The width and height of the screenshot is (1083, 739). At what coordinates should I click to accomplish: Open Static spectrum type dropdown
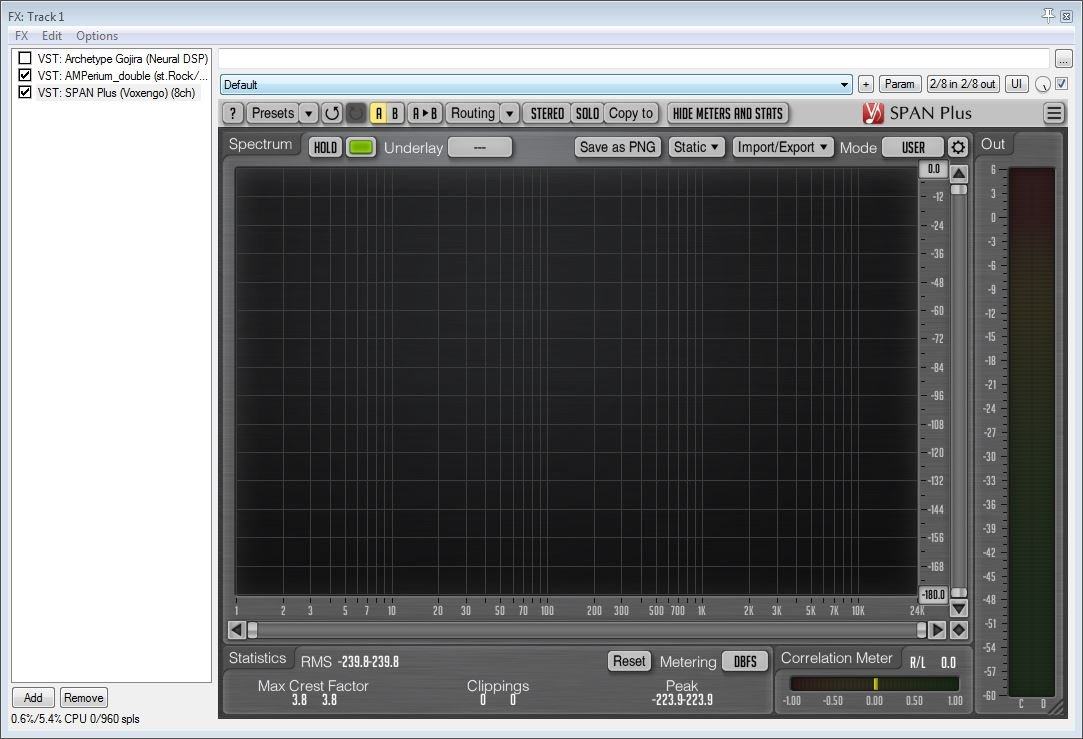pyautogui.click(x=696, y=147)
